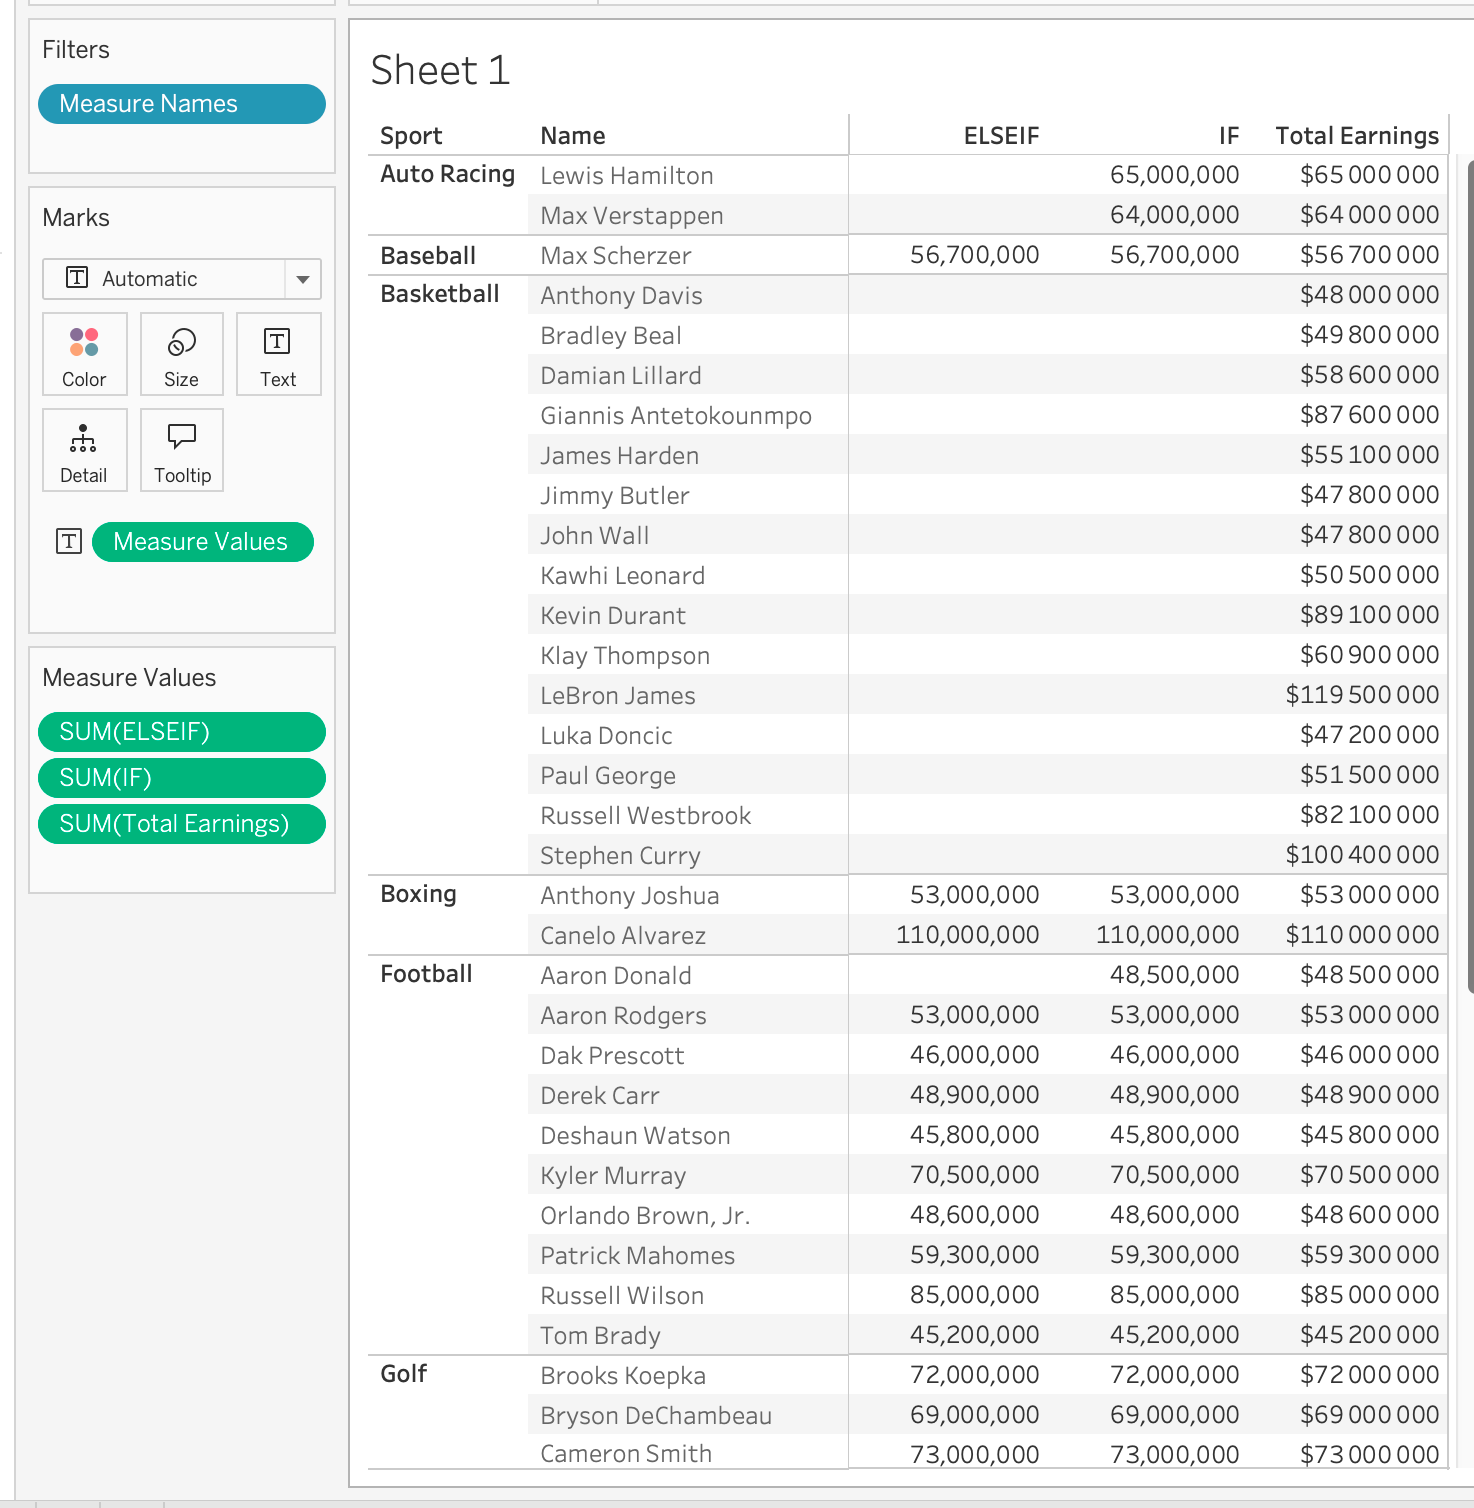
Task: Select the Baseball sport label
Action: pyautogui.click(x=428, y=256)
